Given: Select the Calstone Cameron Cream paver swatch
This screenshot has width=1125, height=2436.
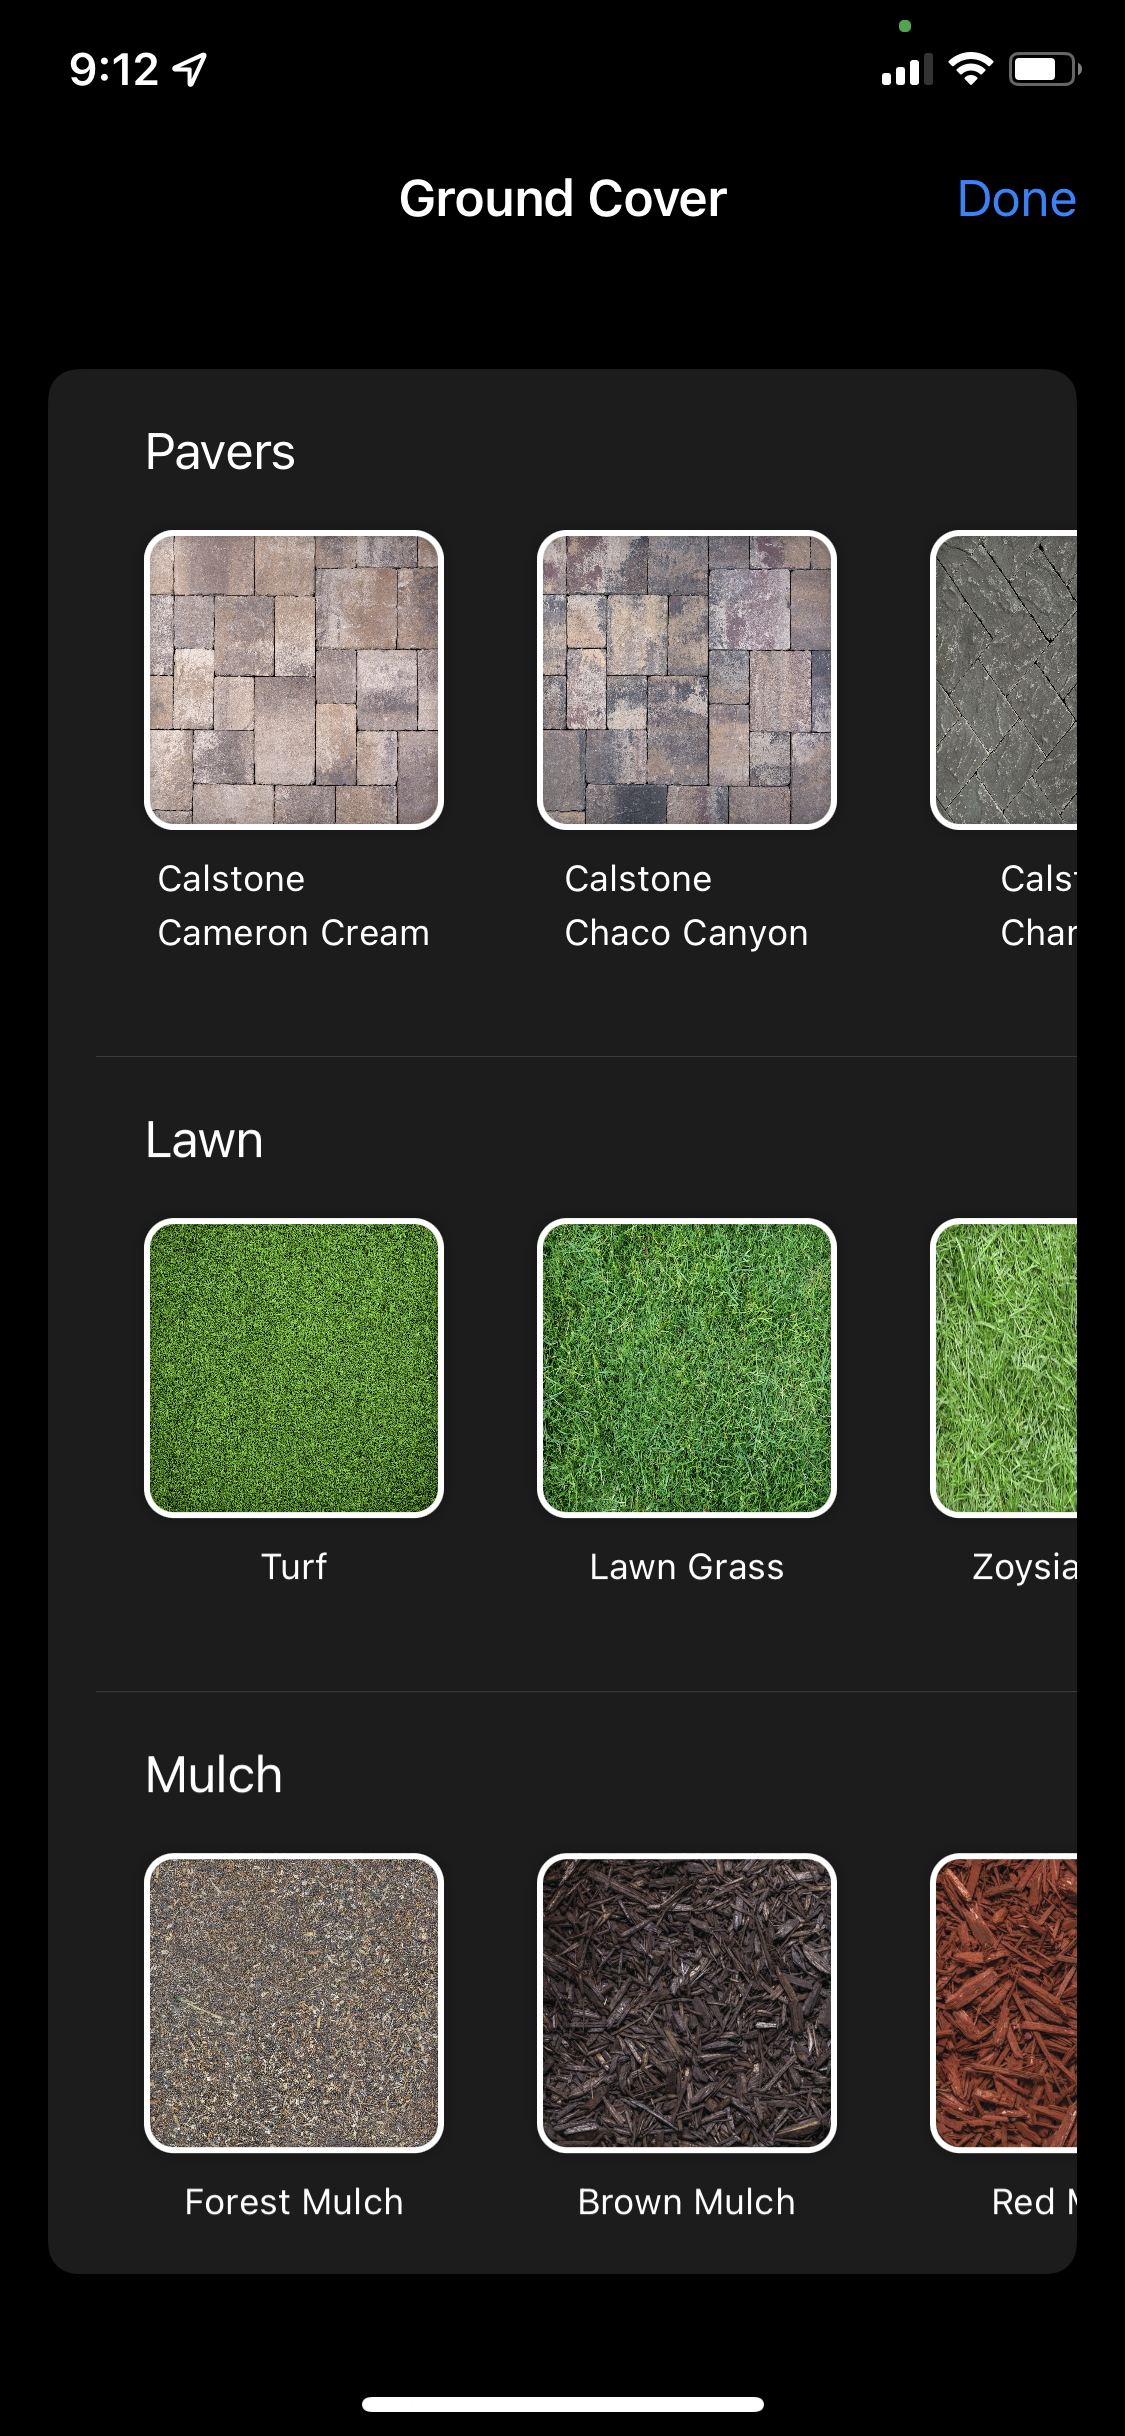Looking at the screenshot, I should [x=294, y=680].
